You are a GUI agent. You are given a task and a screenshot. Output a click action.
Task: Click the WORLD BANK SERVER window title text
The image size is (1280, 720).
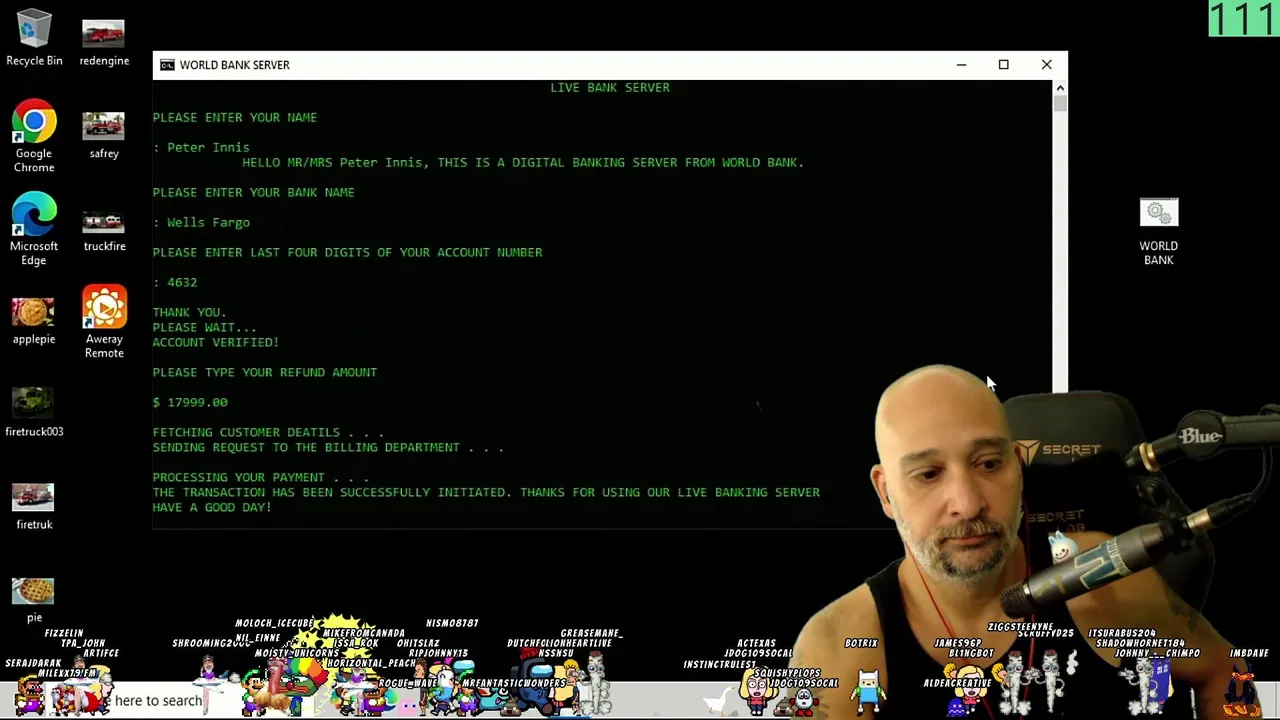tap(235, 65)
